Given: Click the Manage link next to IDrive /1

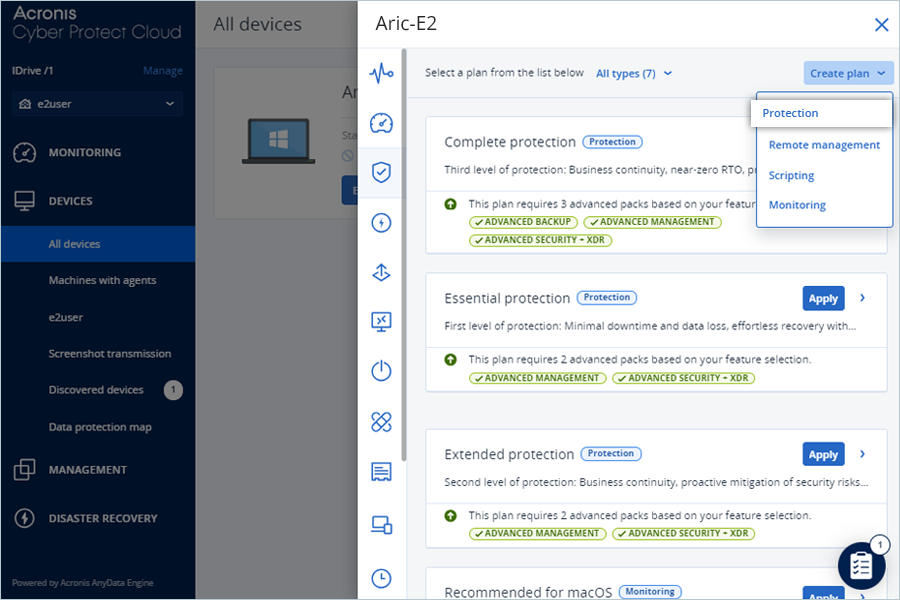Looking at the screenshot, I should click(162, 71).
